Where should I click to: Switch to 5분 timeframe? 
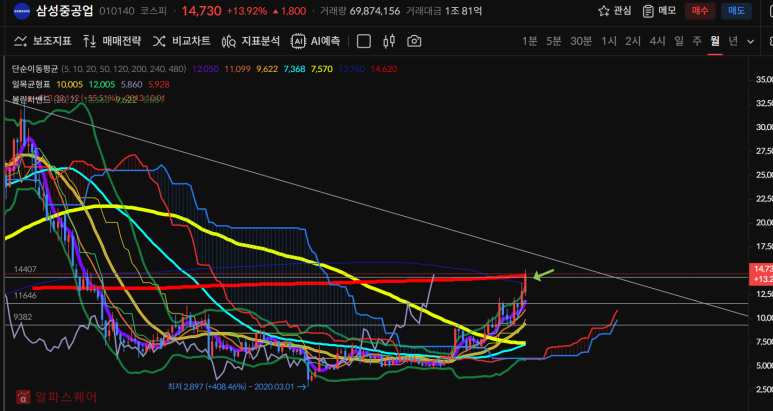pyautogui.click(x=553, y=41)
